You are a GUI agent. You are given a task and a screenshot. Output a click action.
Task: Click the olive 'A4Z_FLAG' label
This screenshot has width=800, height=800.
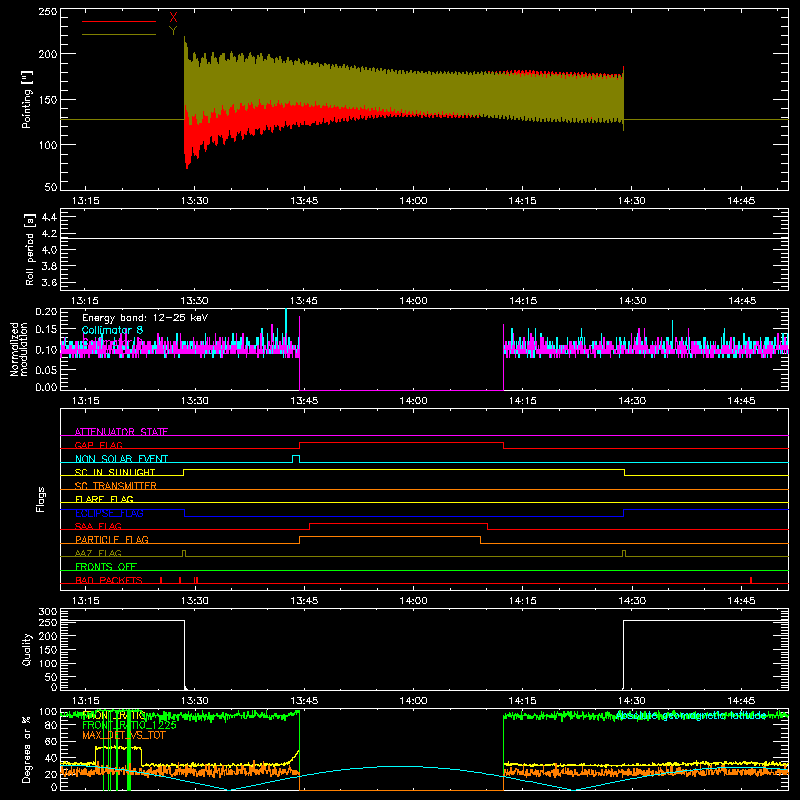click(98, 553)
